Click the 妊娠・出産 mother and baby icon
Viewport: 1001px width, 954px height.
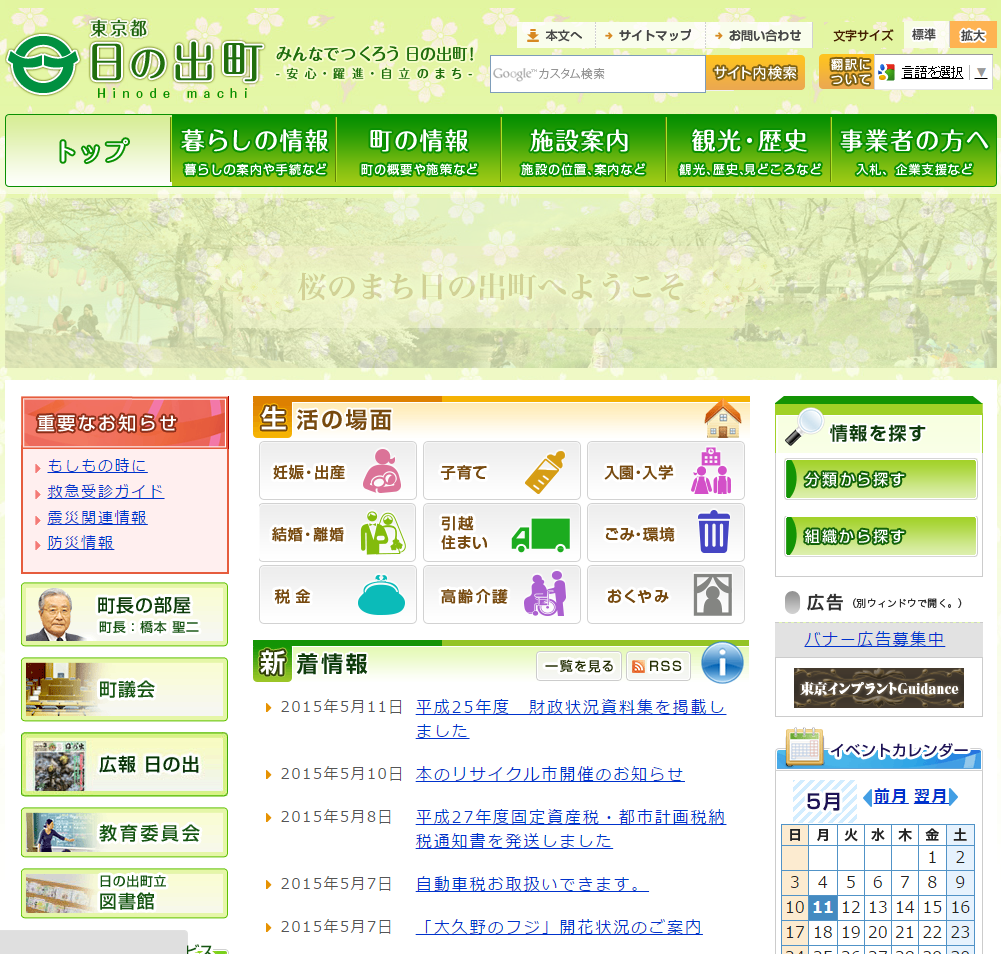[x=384, y=470]
